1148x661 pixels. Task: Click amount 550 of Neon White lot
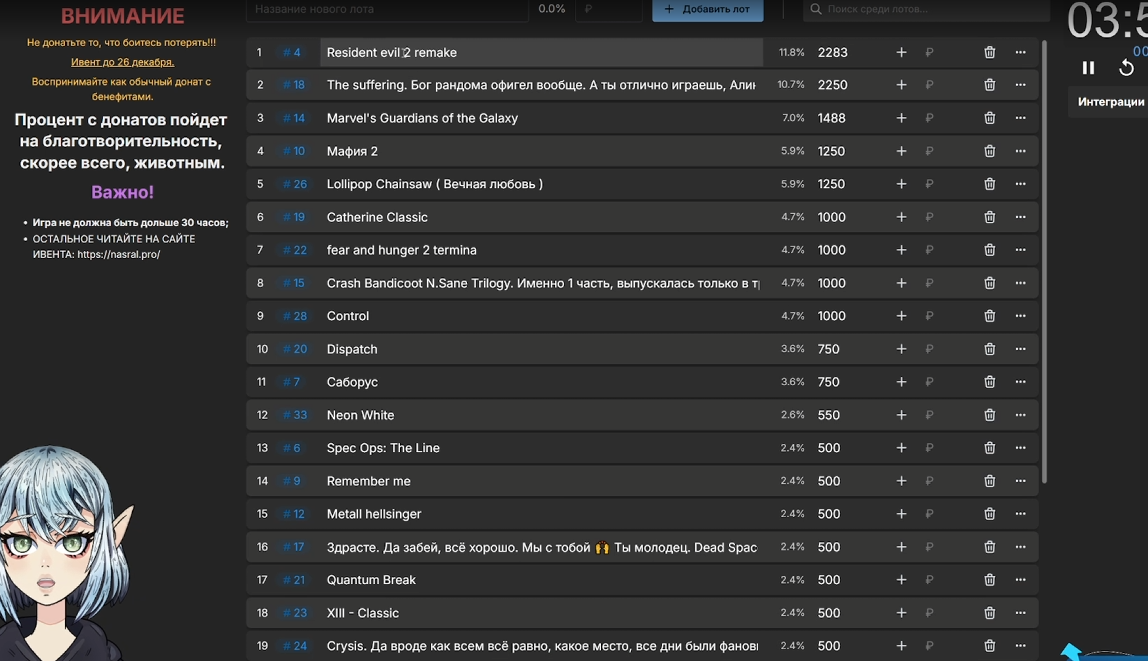click(x=828, y=415)
